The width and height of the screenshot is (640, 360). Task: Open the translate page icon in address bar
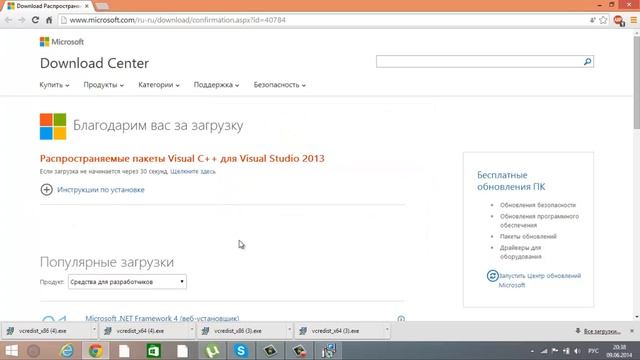[593, 20]
